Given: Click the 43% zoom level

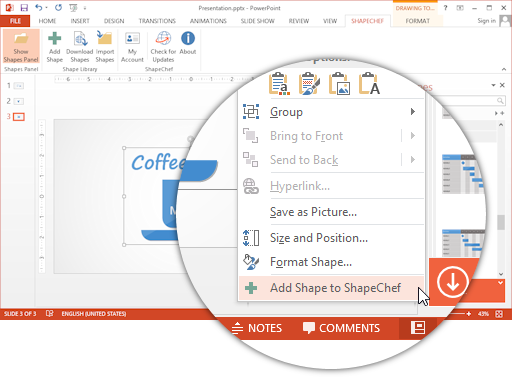Looking at the screenshot, I should (x=483, y=314).
